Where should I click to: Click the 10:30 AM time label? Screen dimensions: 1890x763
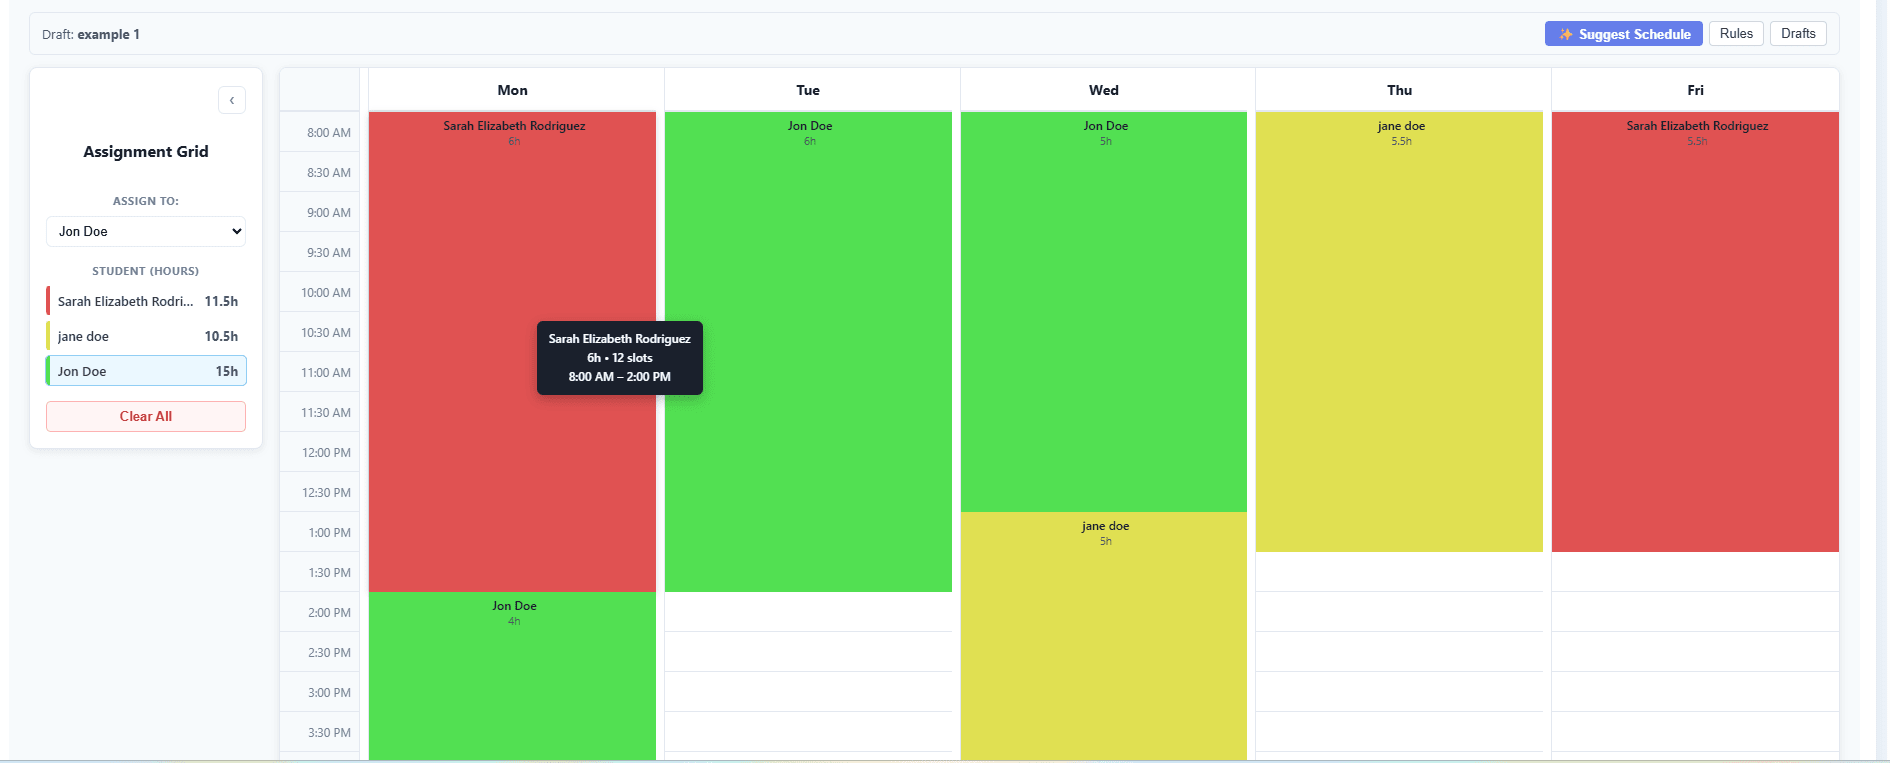[x=326, y=333]
